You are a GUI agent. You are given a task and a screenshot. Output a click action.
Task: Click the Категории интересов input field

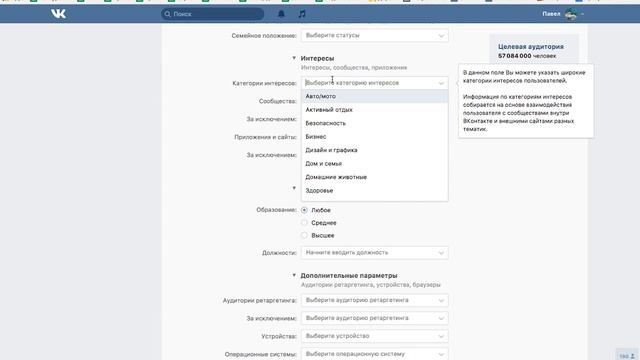coord(374,83)
